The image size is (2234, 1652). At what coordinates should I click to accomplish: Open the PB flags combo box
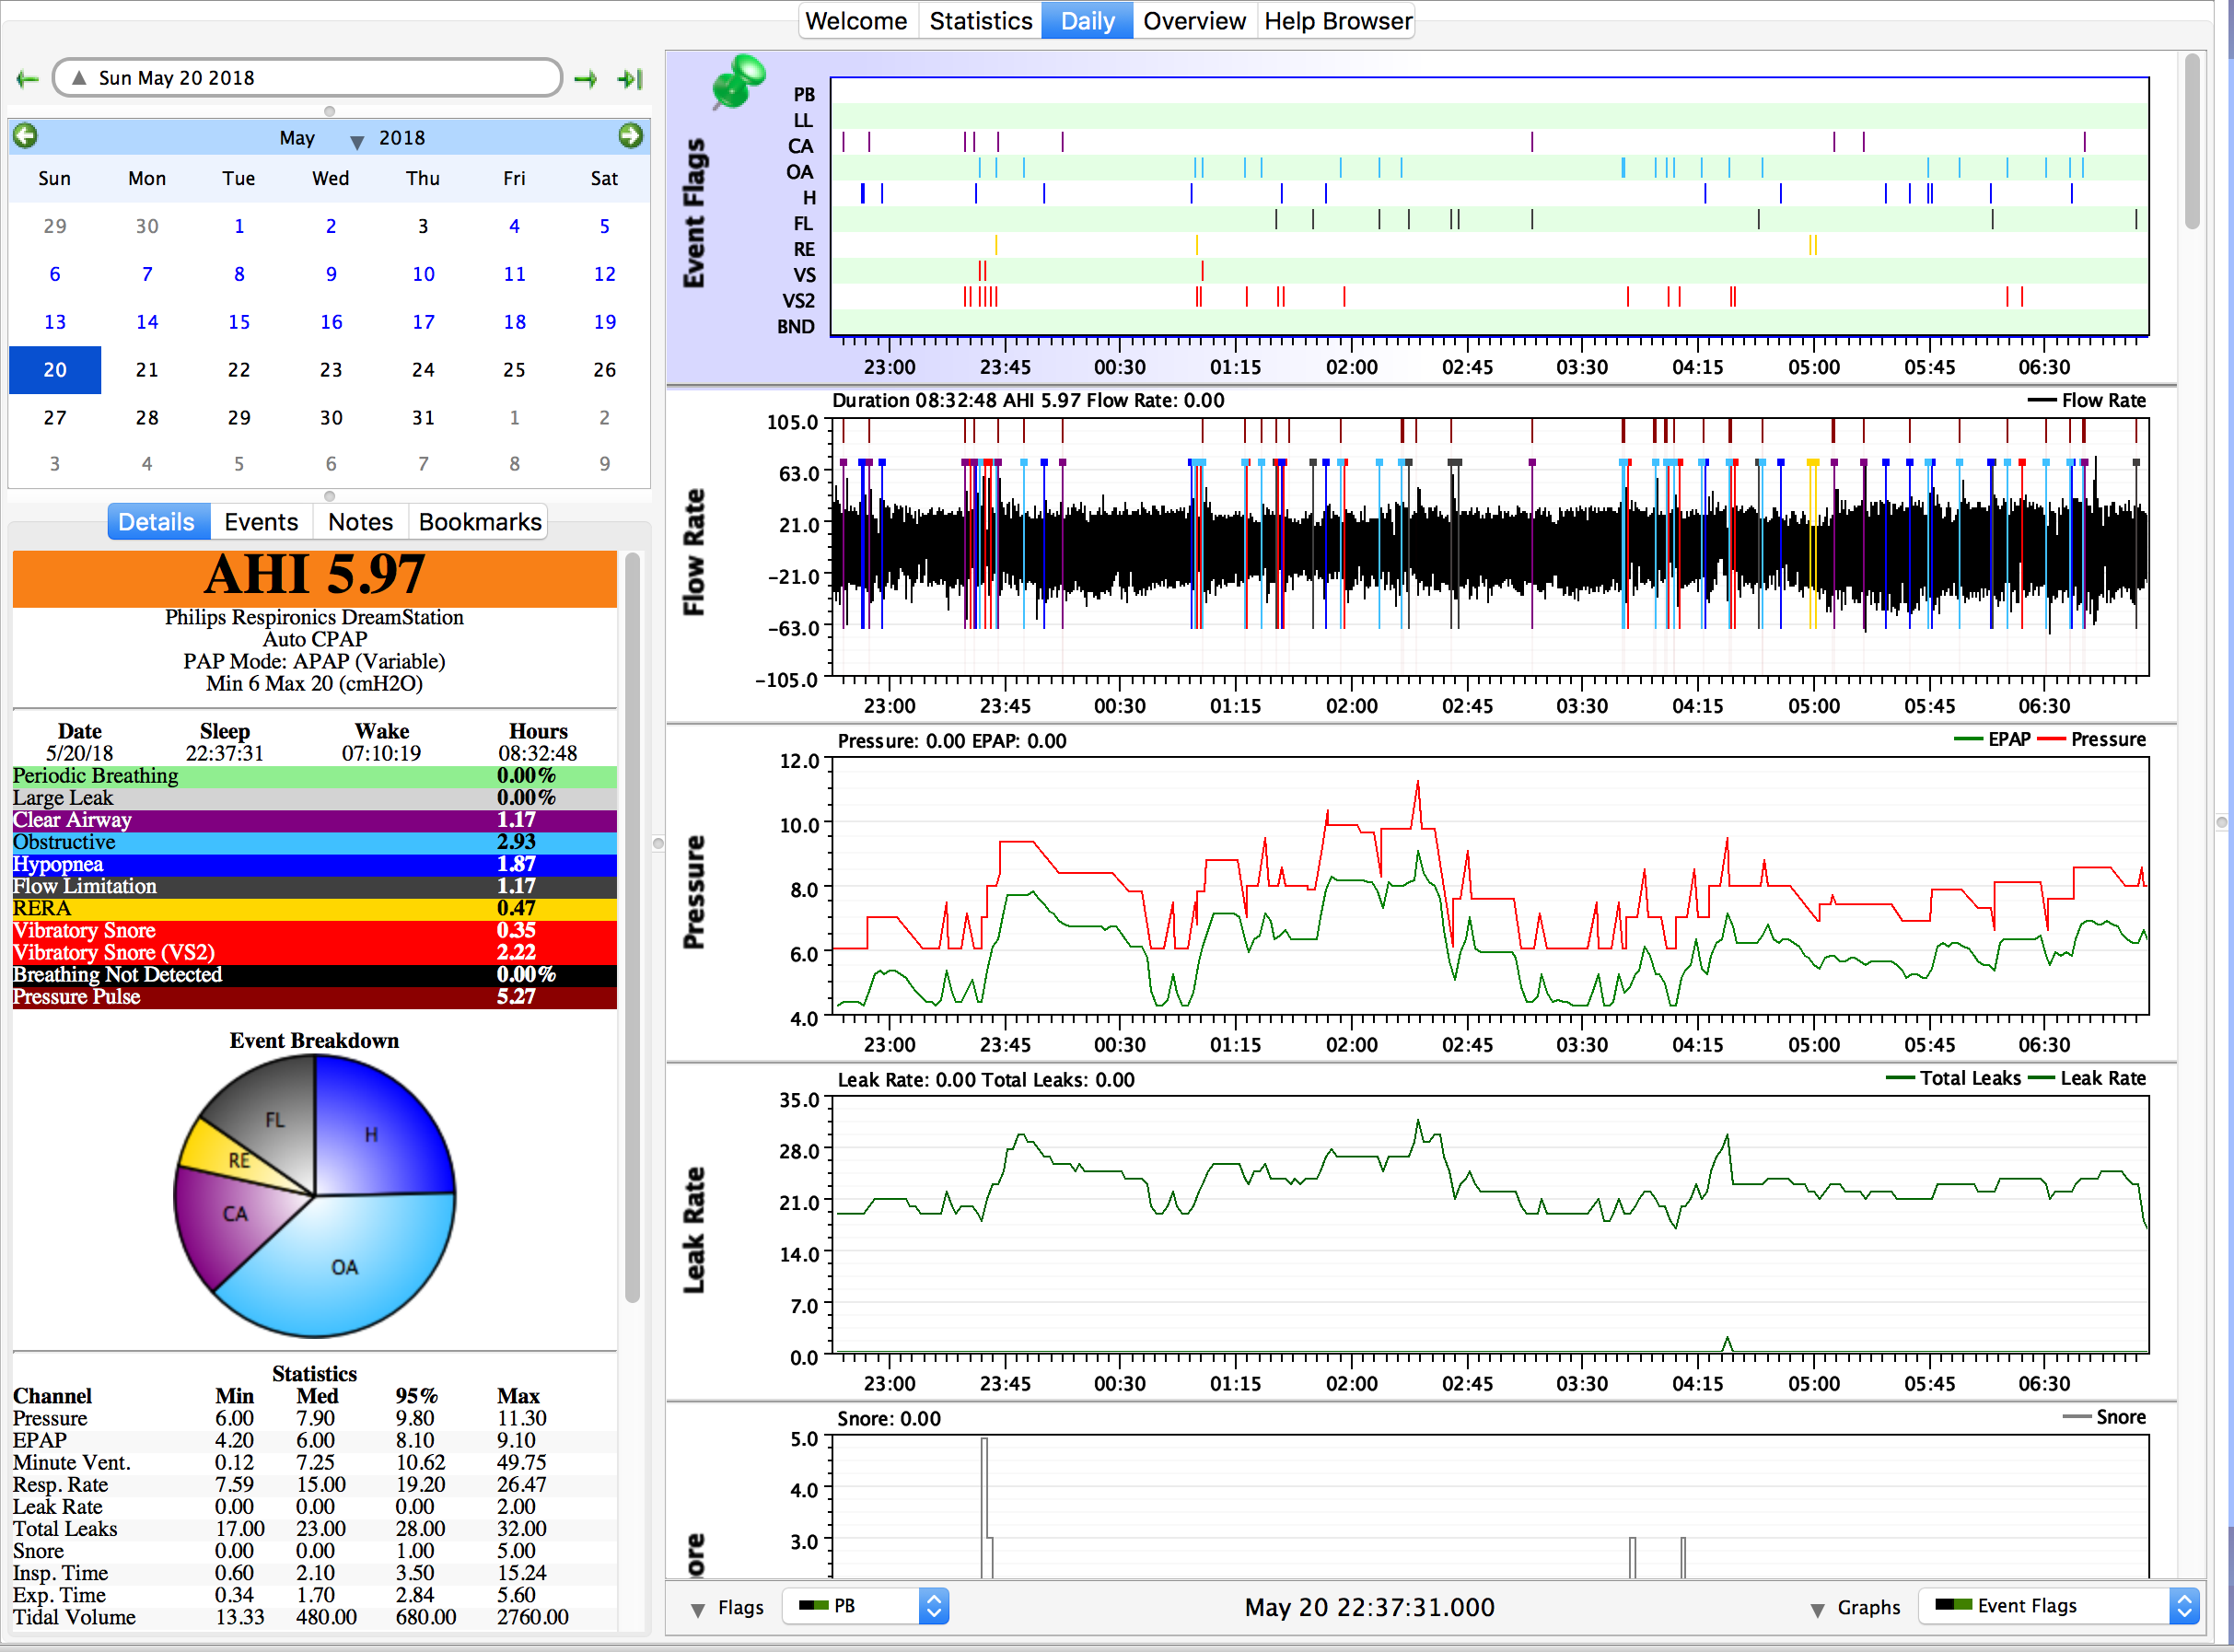click(x=866, y=1606)
